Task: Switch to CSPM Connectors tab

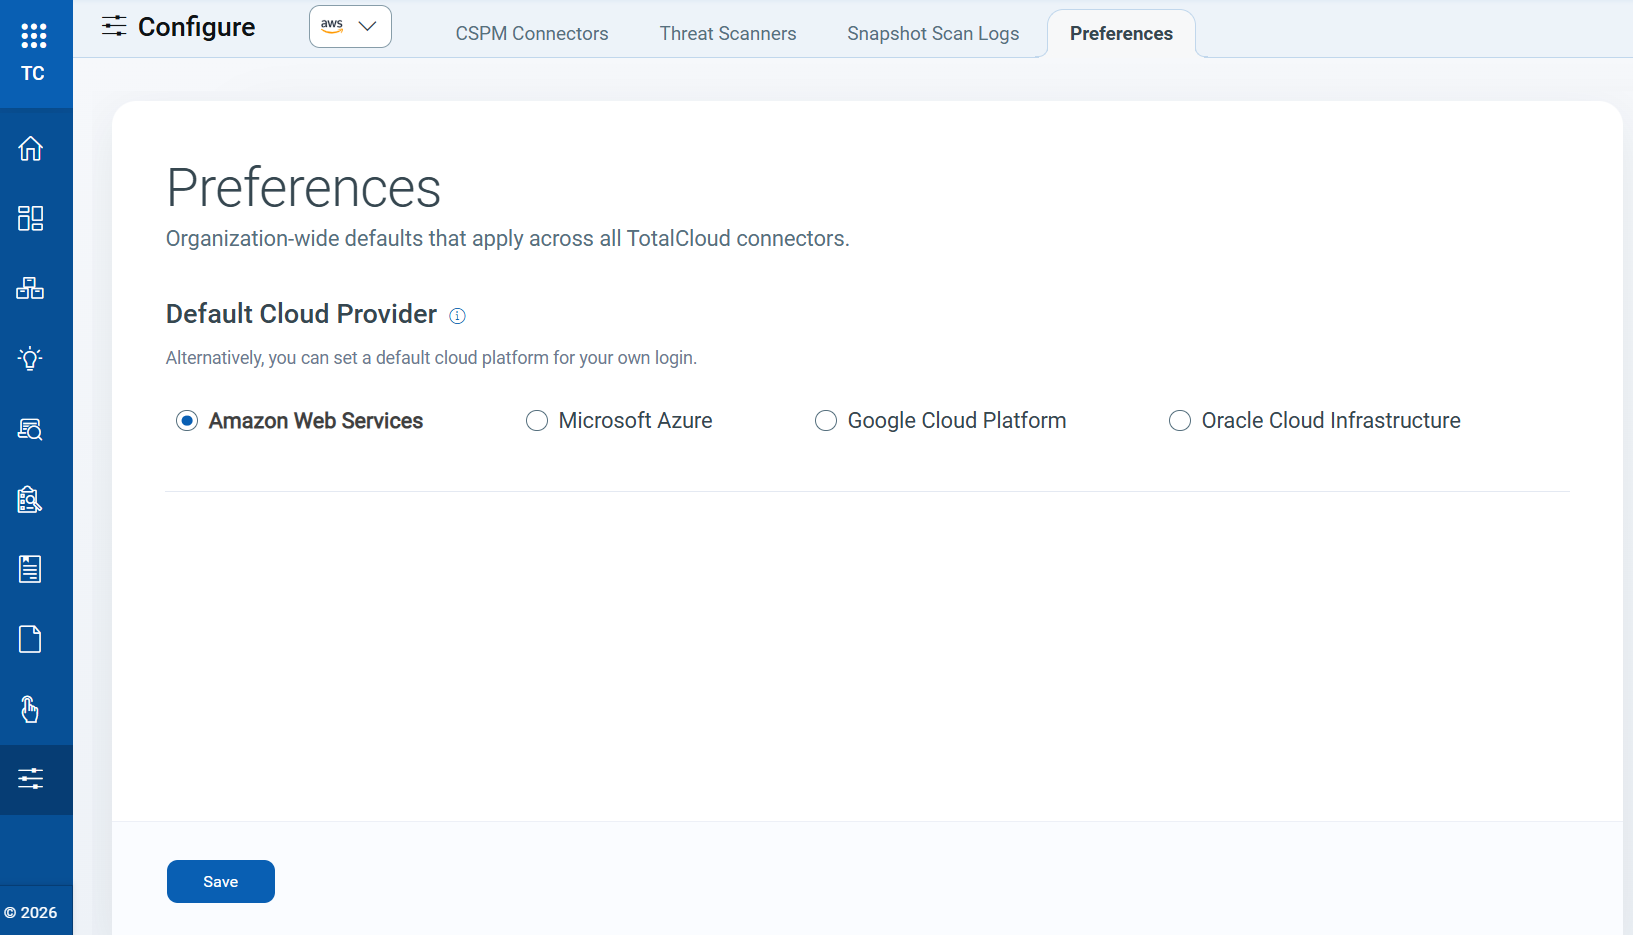Action: pos(532,33)
